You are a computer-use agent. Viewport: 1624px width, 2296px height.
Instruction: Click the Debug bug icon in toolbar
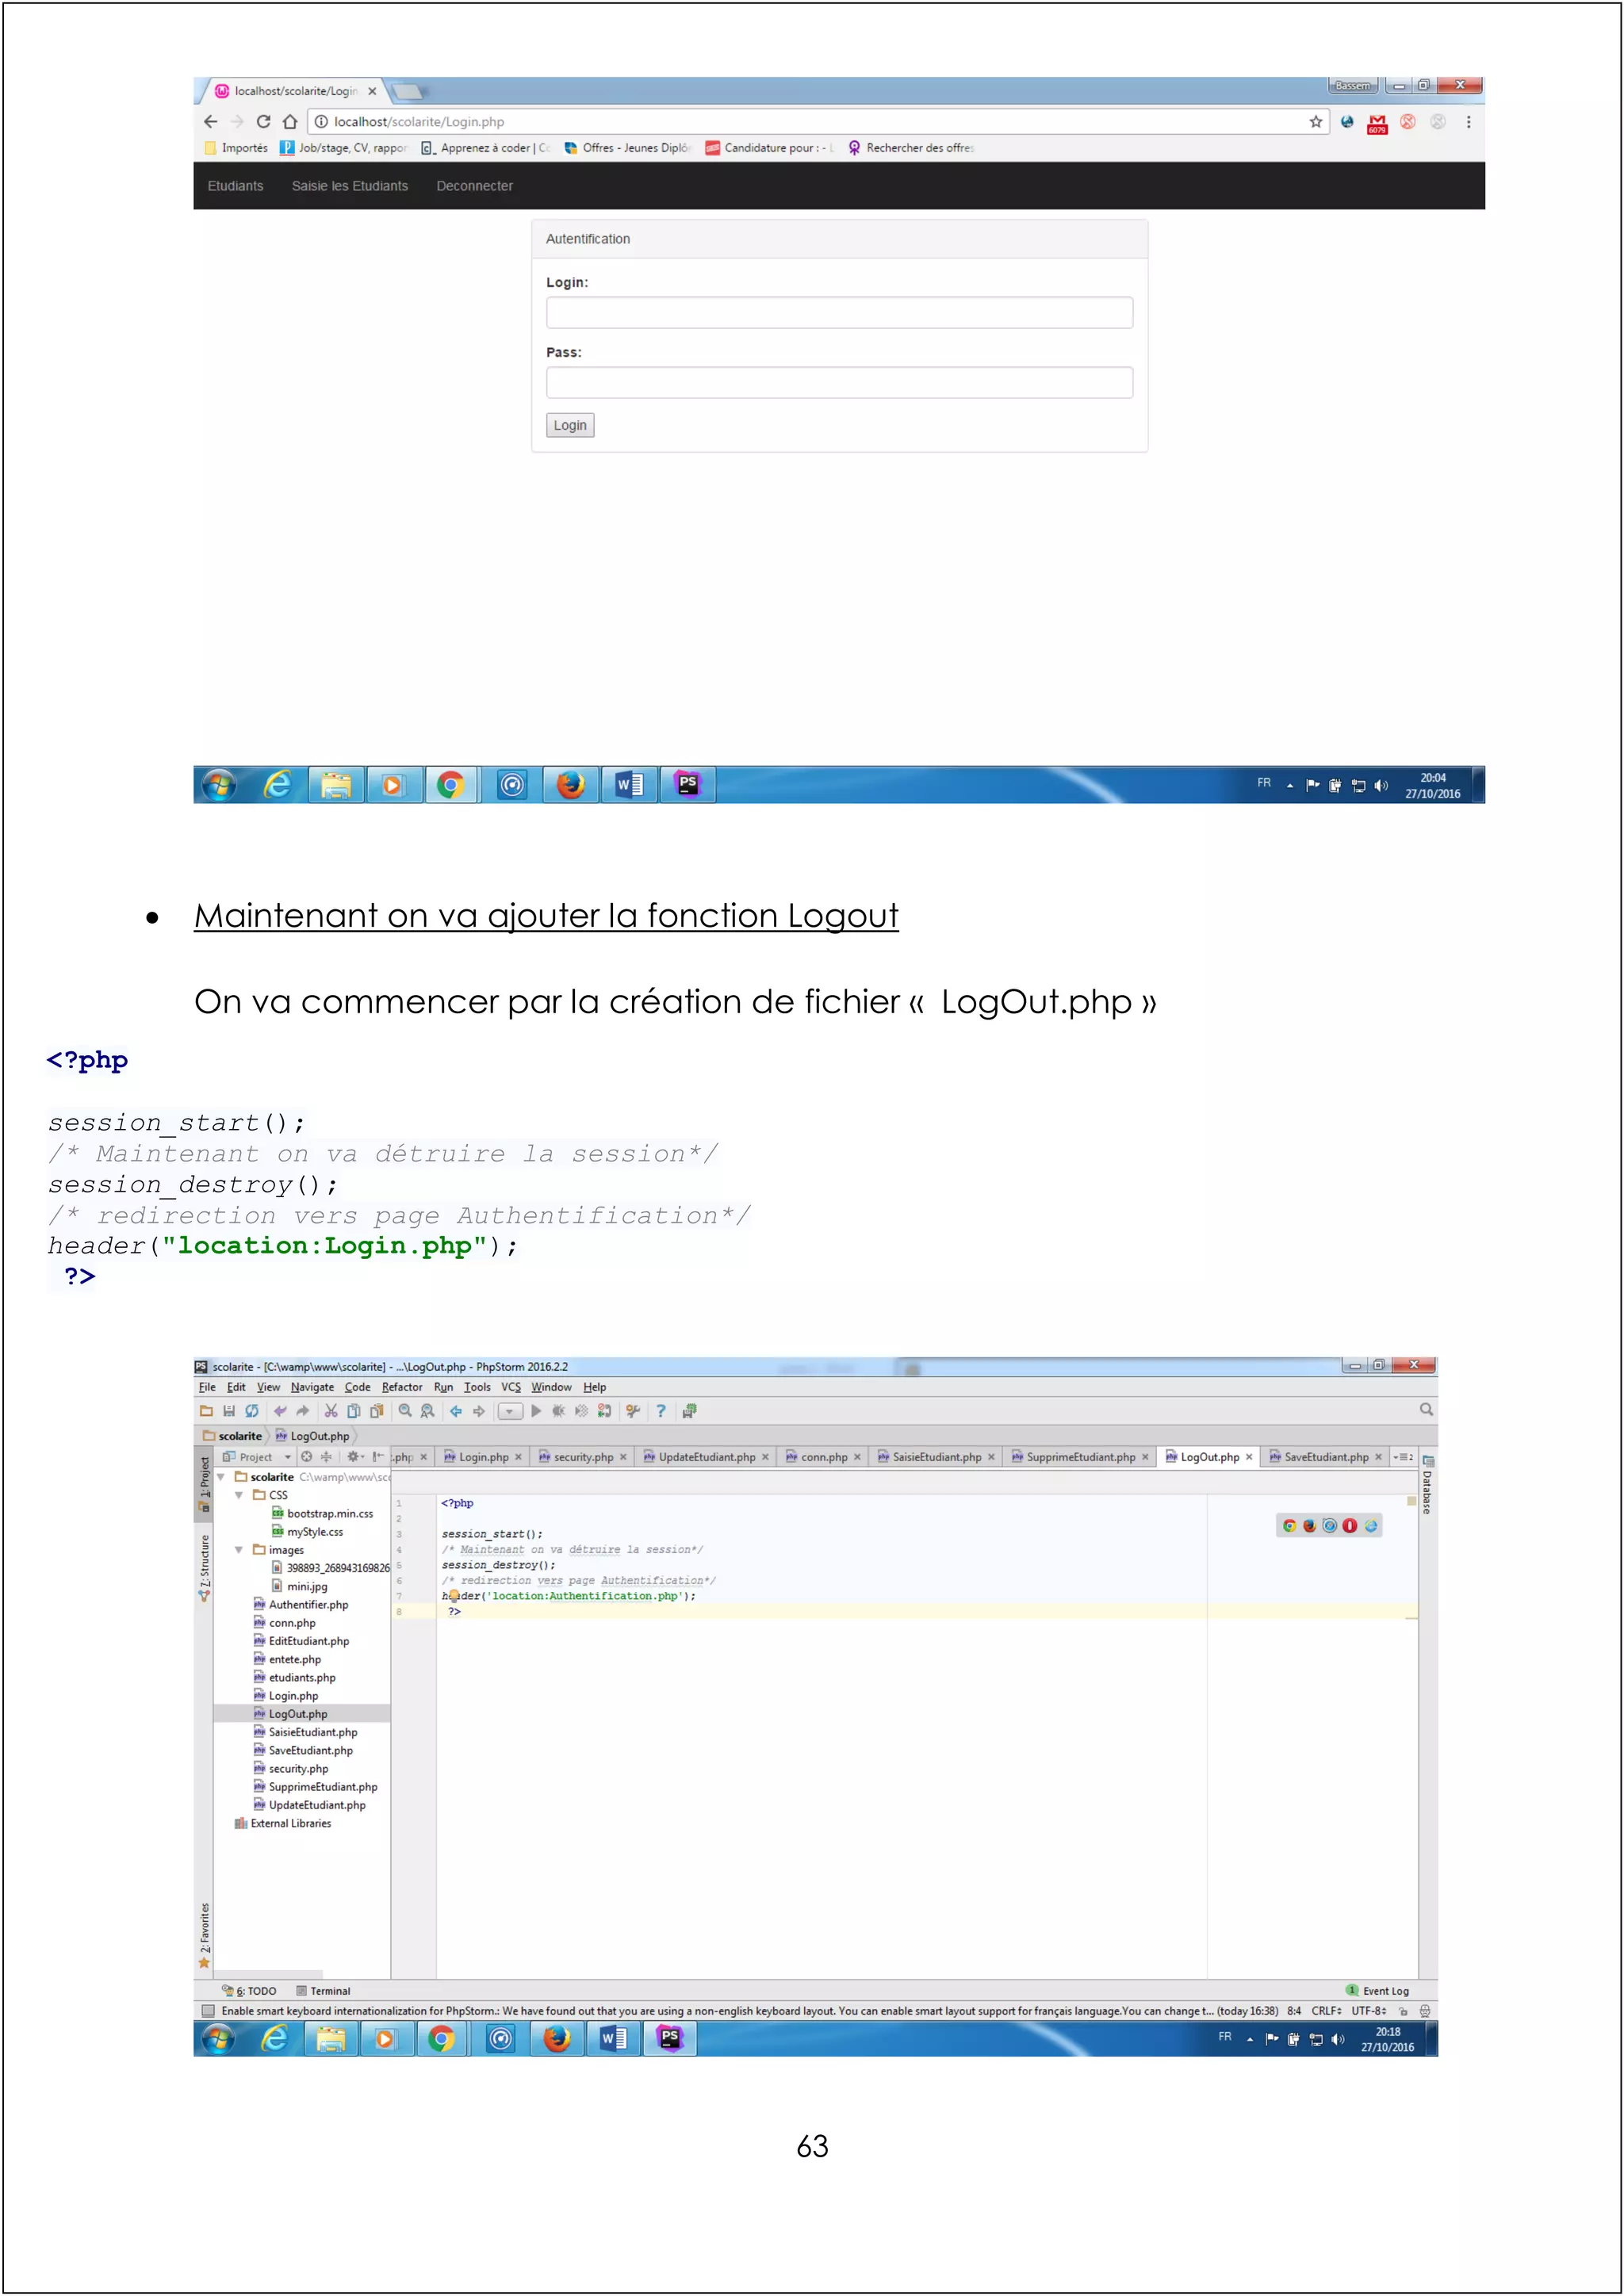coord(559,1411)
